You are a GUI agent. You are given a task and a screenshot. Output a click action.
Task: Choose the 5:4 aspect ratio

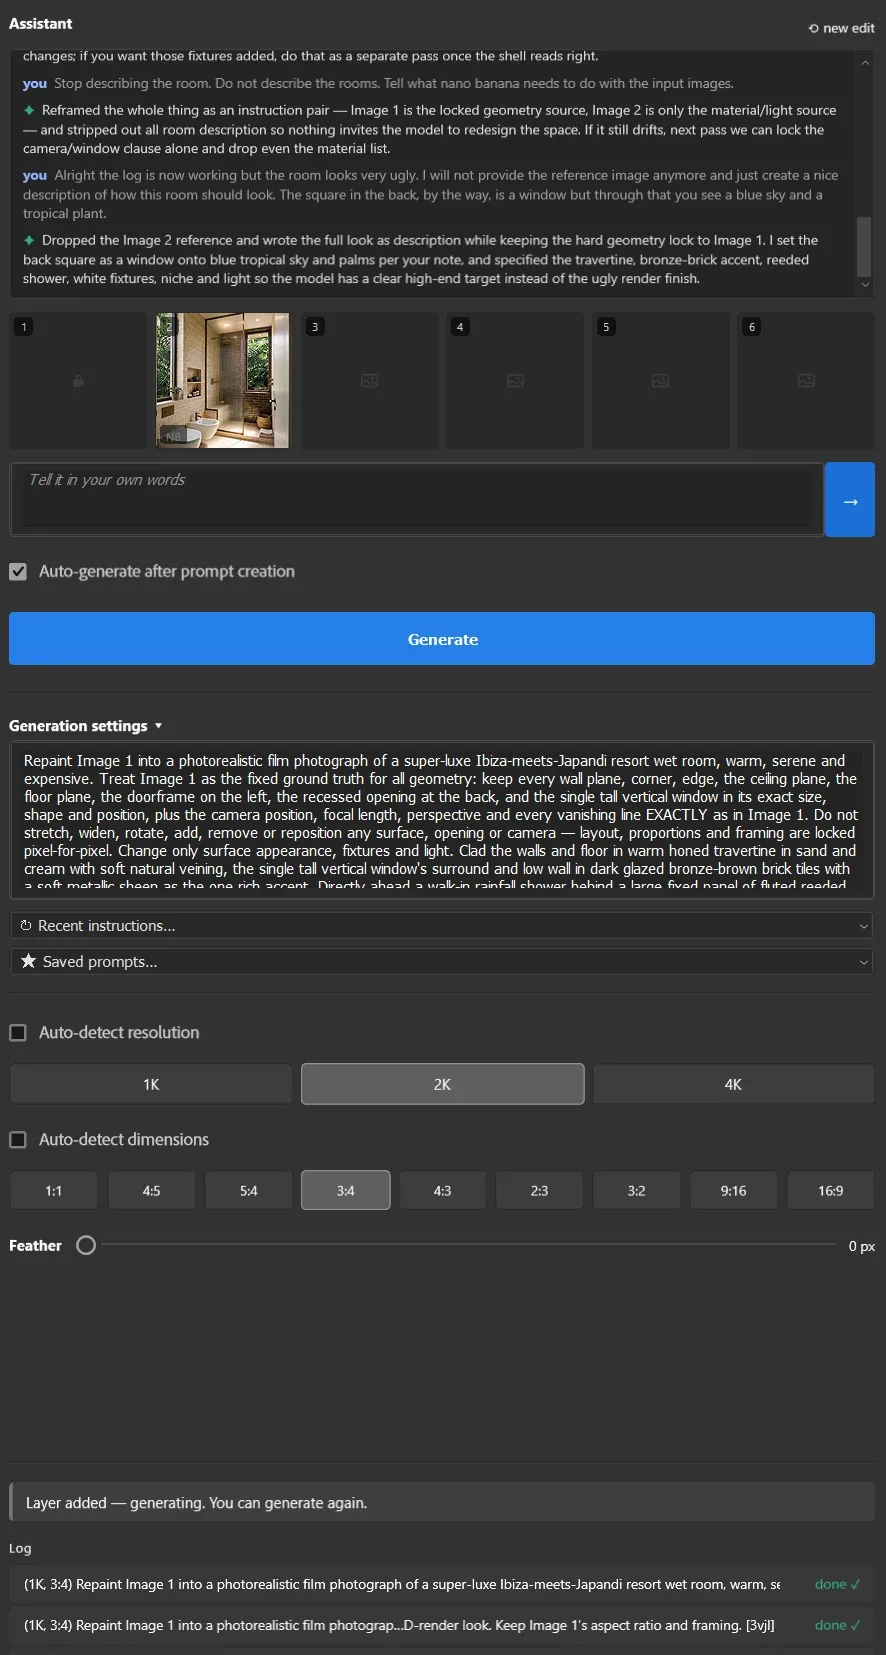click(x=248, y=1190)
